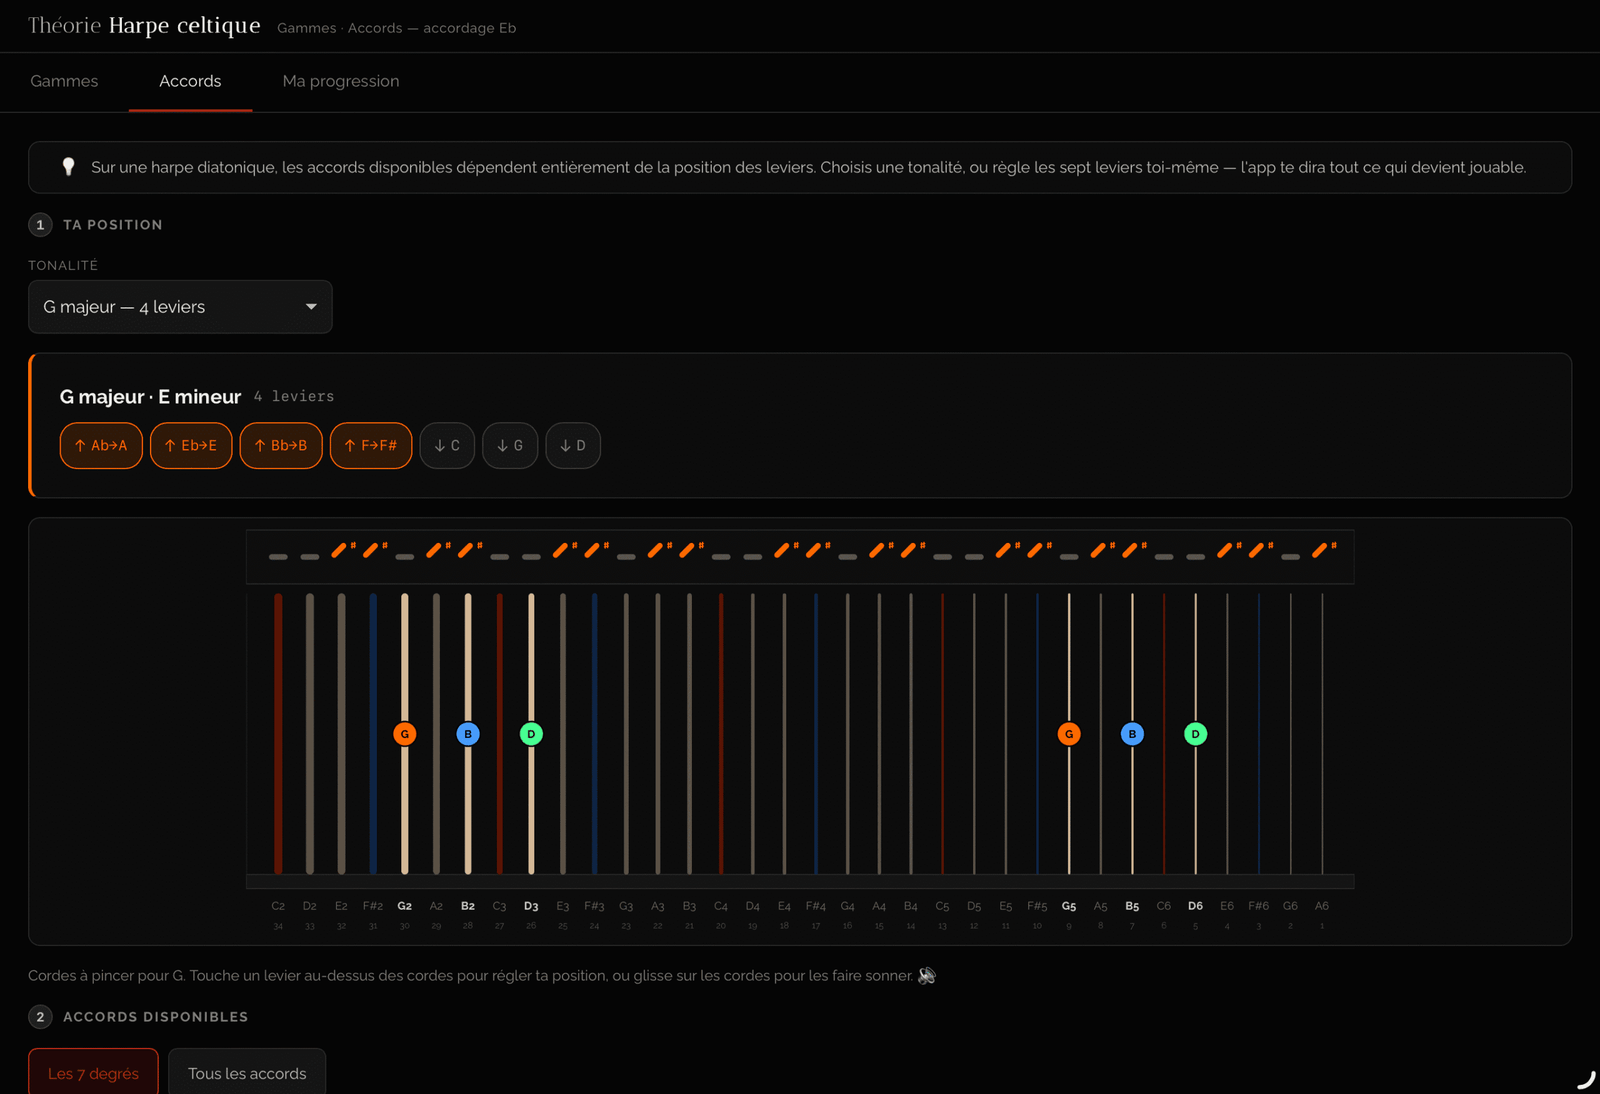Screen dimensions: 1600x1094
Task: Lower the raised lever above the F#4 string
Action: [x=816, y=550]
